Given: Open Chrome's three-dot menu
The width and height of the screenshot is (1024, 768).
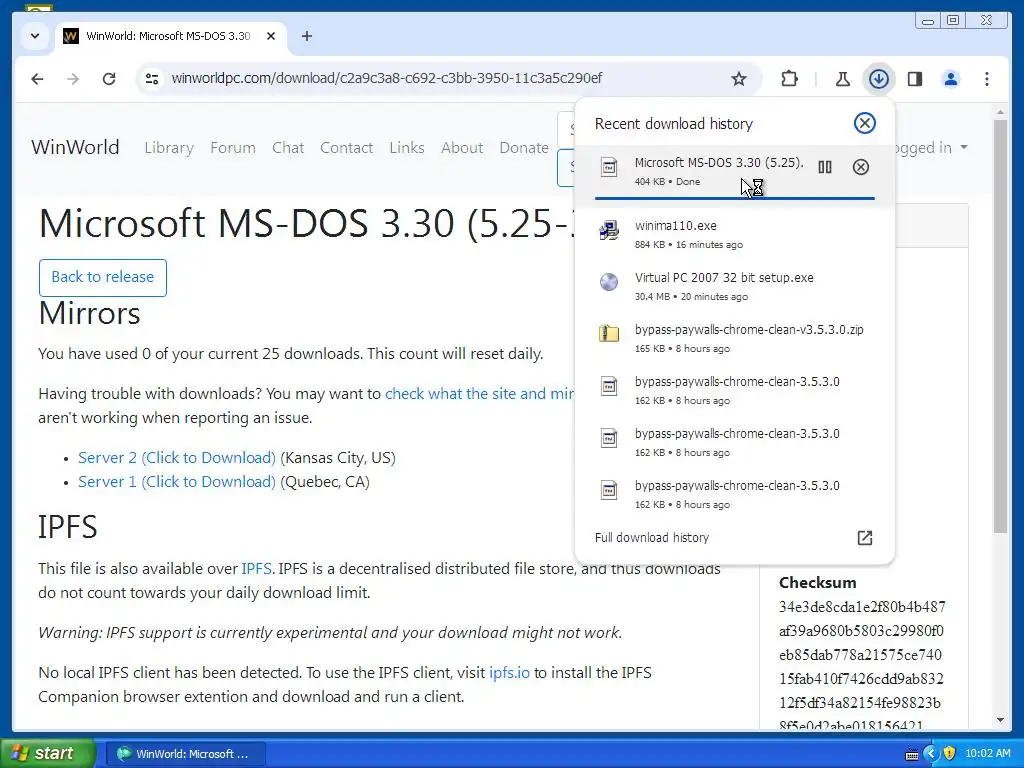Looking at the screenshot, I should coord(987,79).
